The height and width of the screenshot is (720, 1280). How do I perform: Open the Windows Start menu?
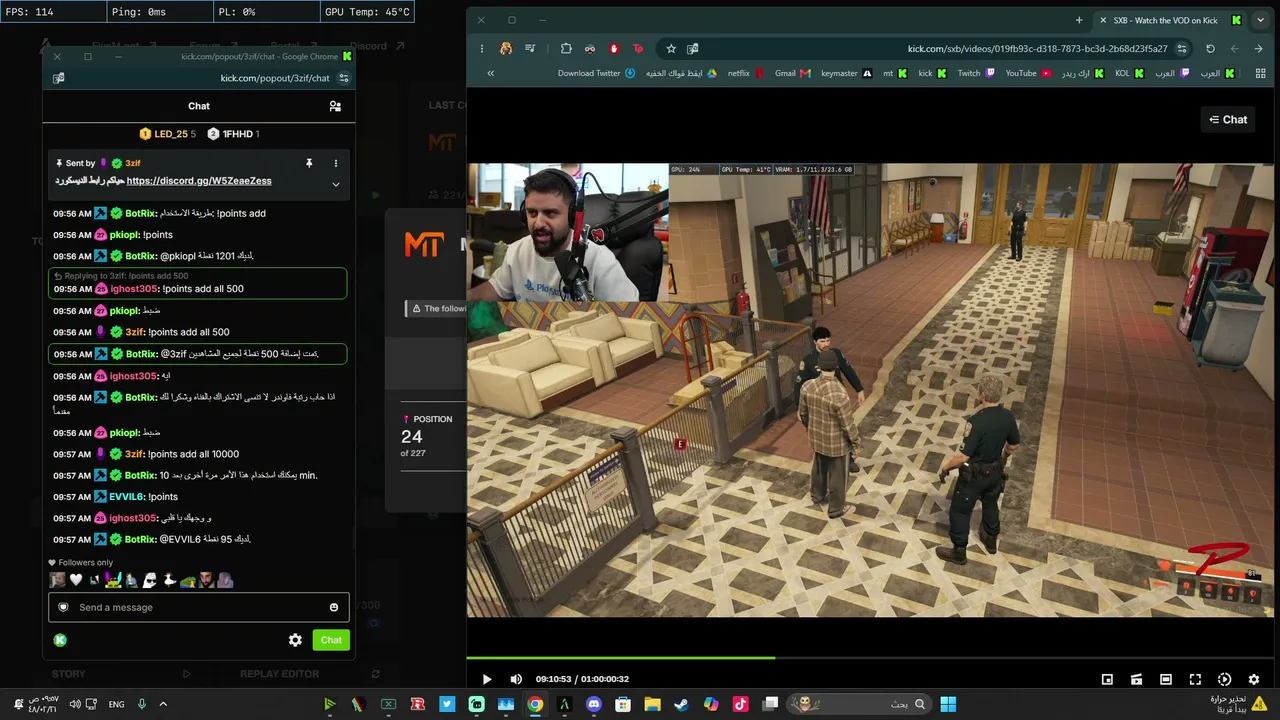948,704
